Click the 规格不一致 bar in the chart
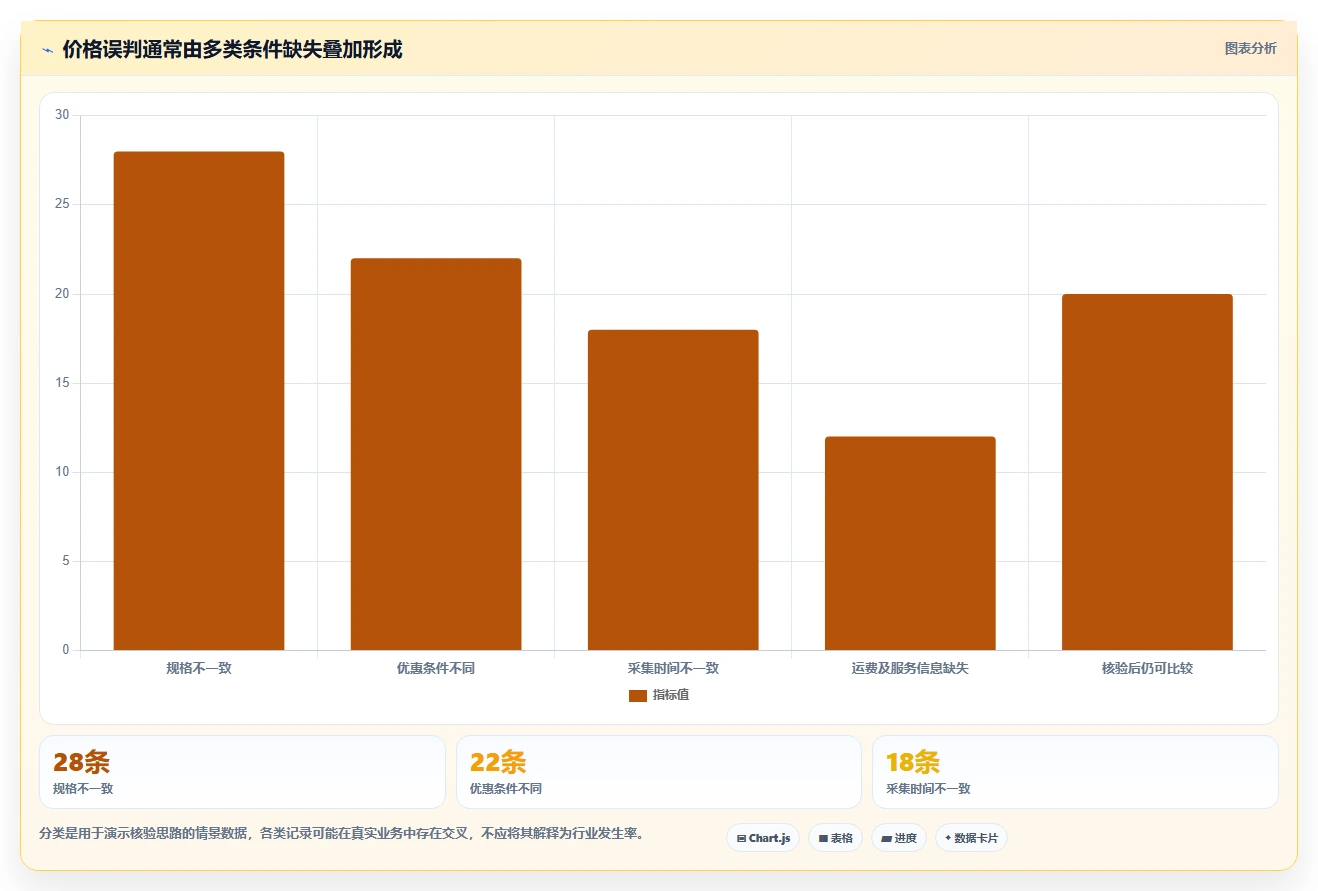 coord(199,401)
